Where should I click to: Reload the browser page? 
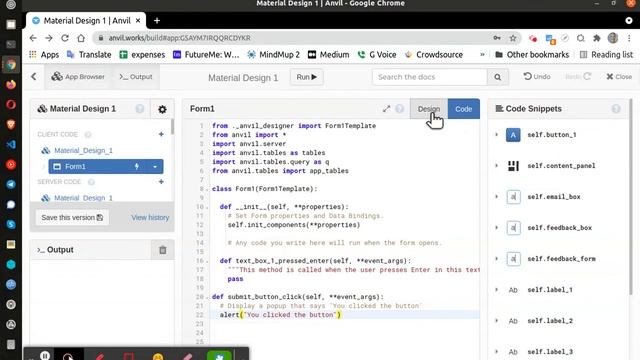[x=64, y=38]
